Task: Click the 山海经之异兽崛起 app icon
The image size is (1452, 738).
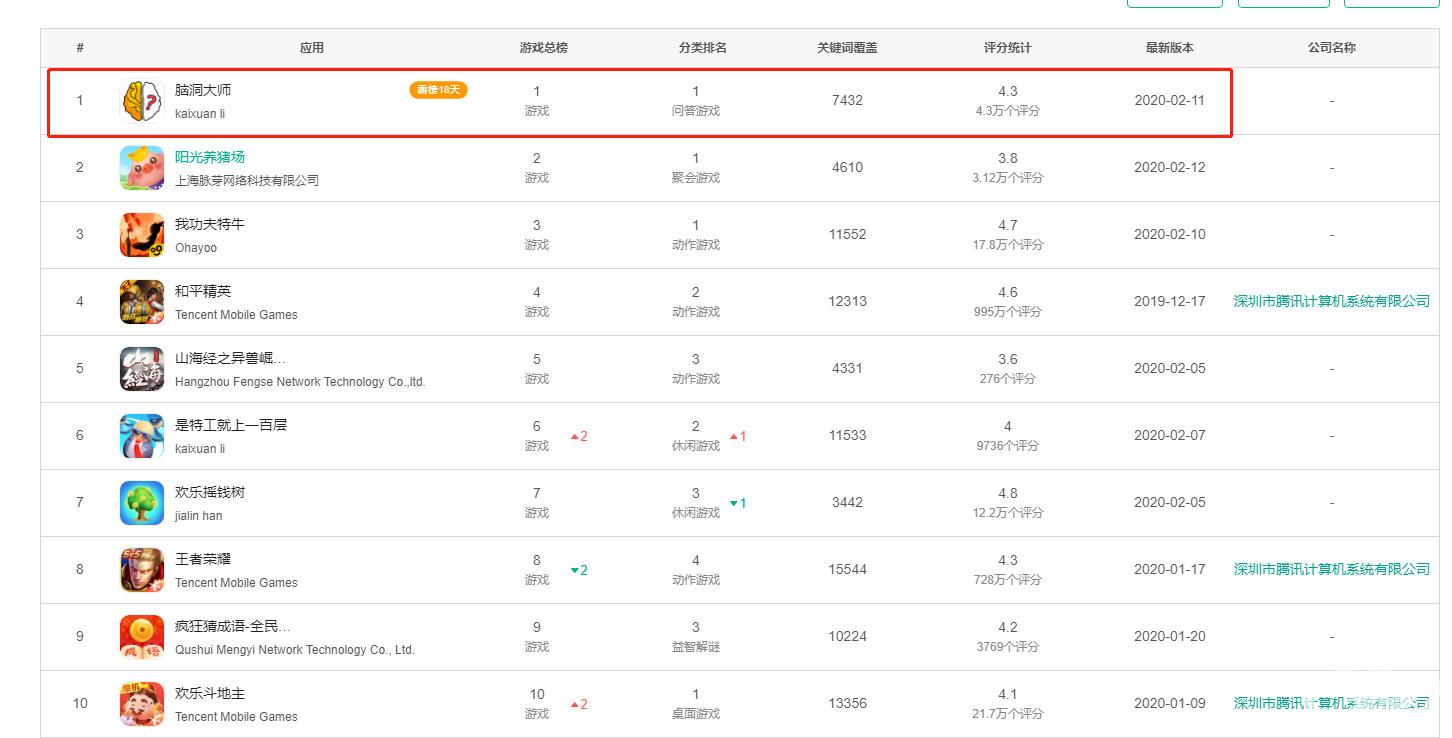Action: pyautogui.click(x=142, y=369)
